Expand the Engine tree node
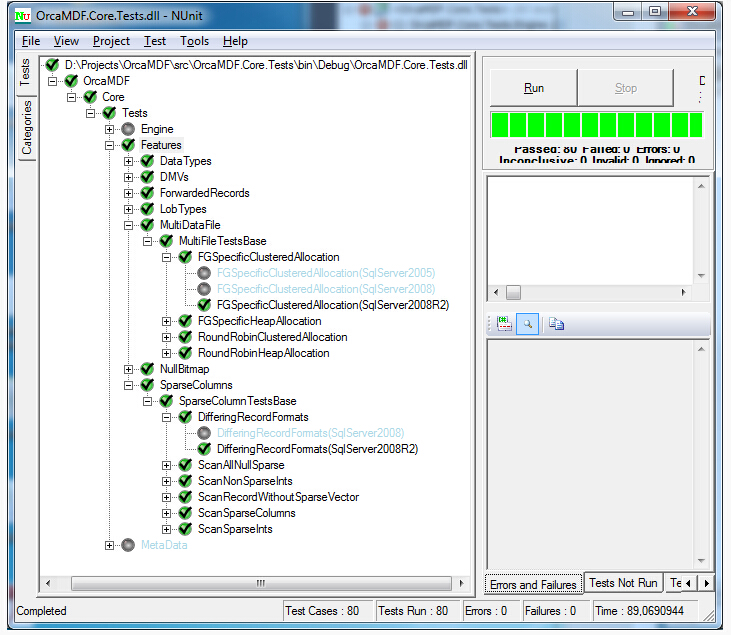Viewport: 731px width, 635px height. (x=110, y=129)
